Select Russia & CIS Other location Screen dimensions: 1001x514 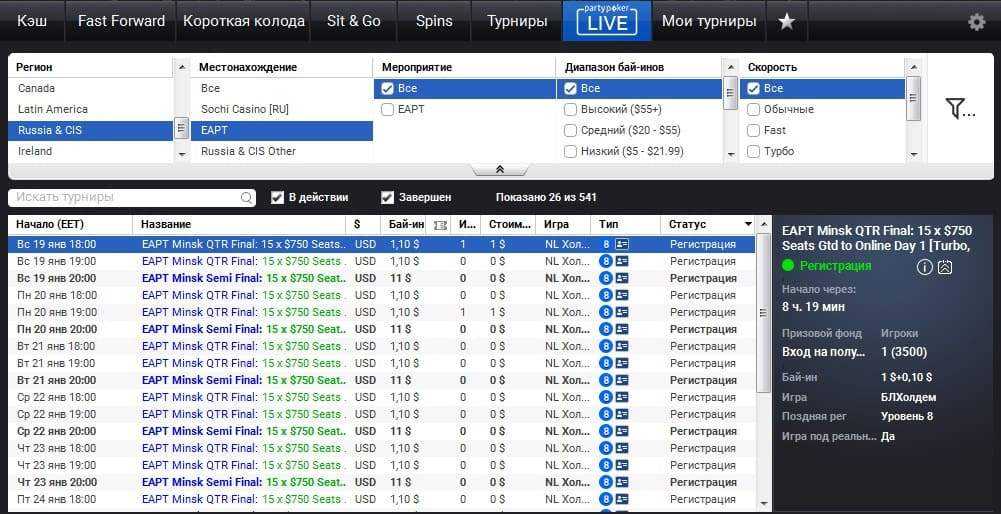(x=282, y=152)
